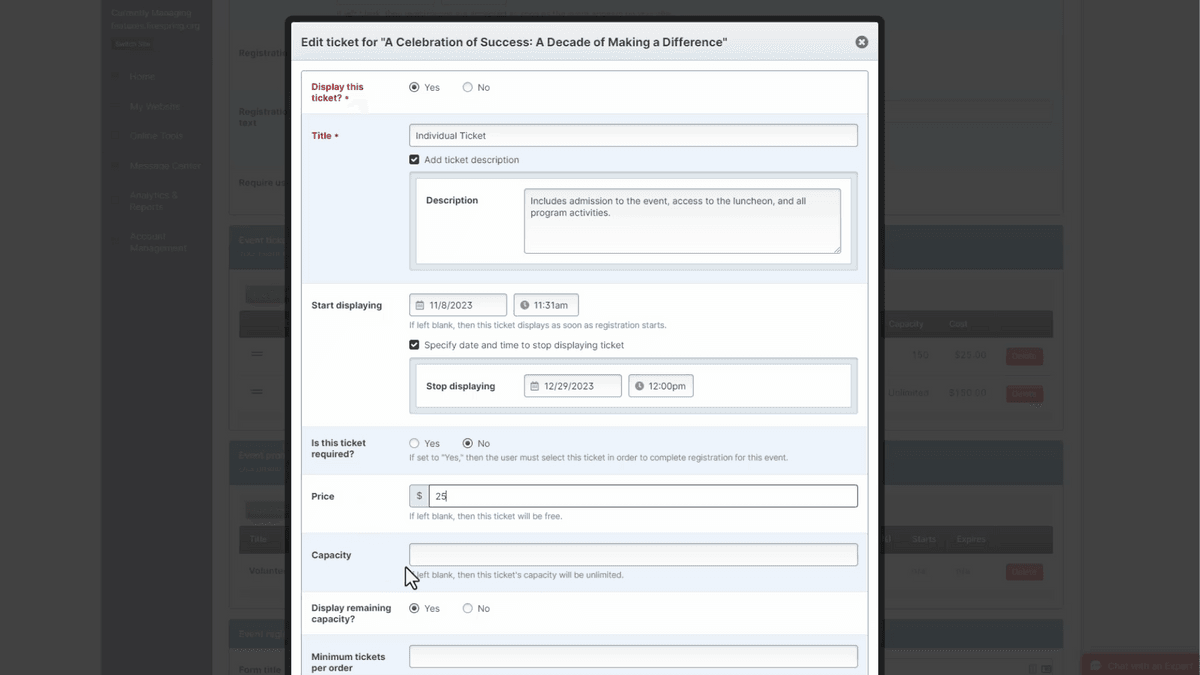The image size is (1200, 675).
Task: Click the Title field with Individual Ticket
Action: click(633, 135)
